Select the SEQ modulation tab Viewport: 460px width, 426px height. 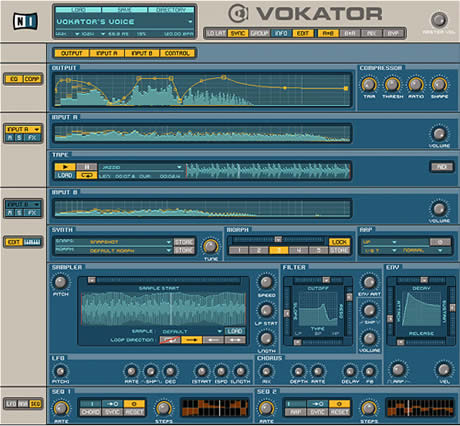(x=35, y=404)
